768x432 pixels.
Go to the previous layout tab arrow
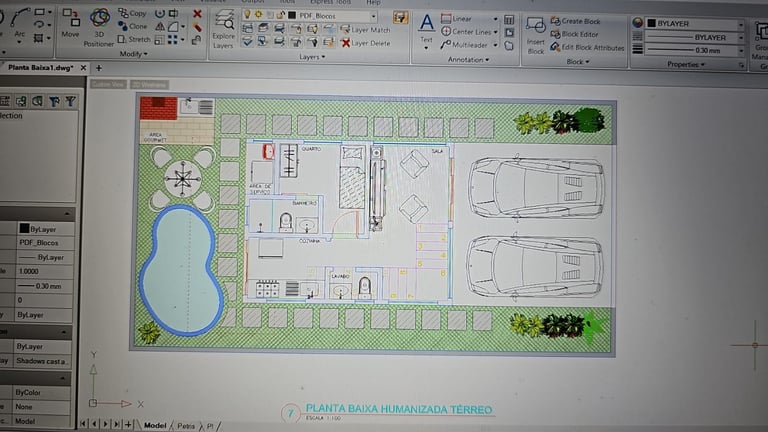click(94, 424)
